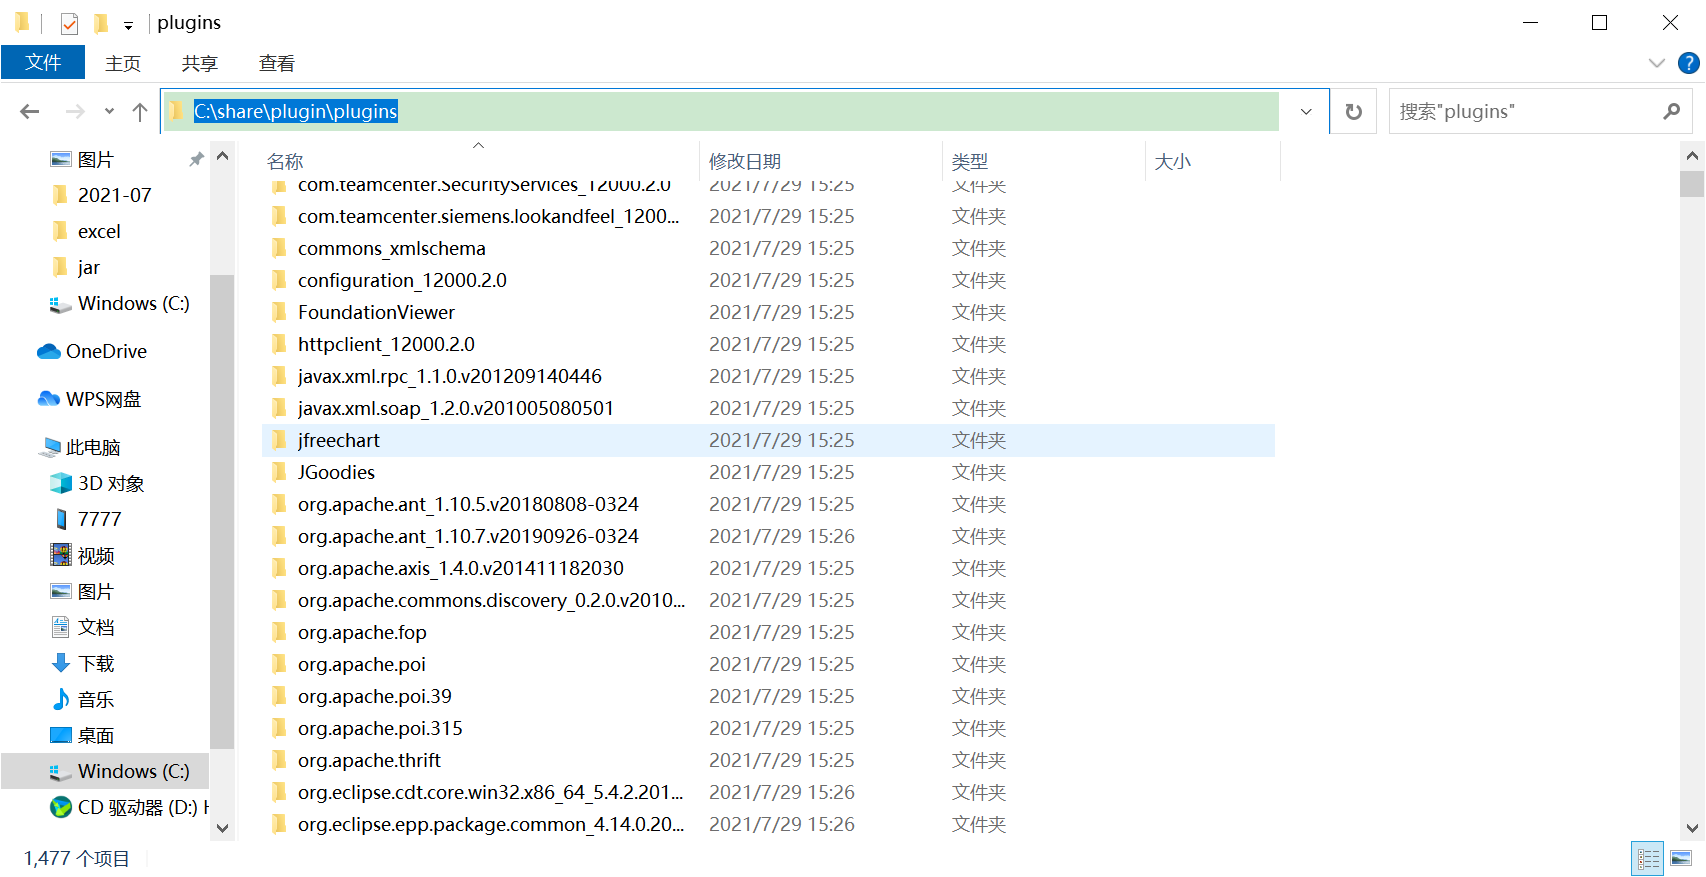1706x877 pixels.
Task: Switch to large icons view layout
Action: point(1681,858)
